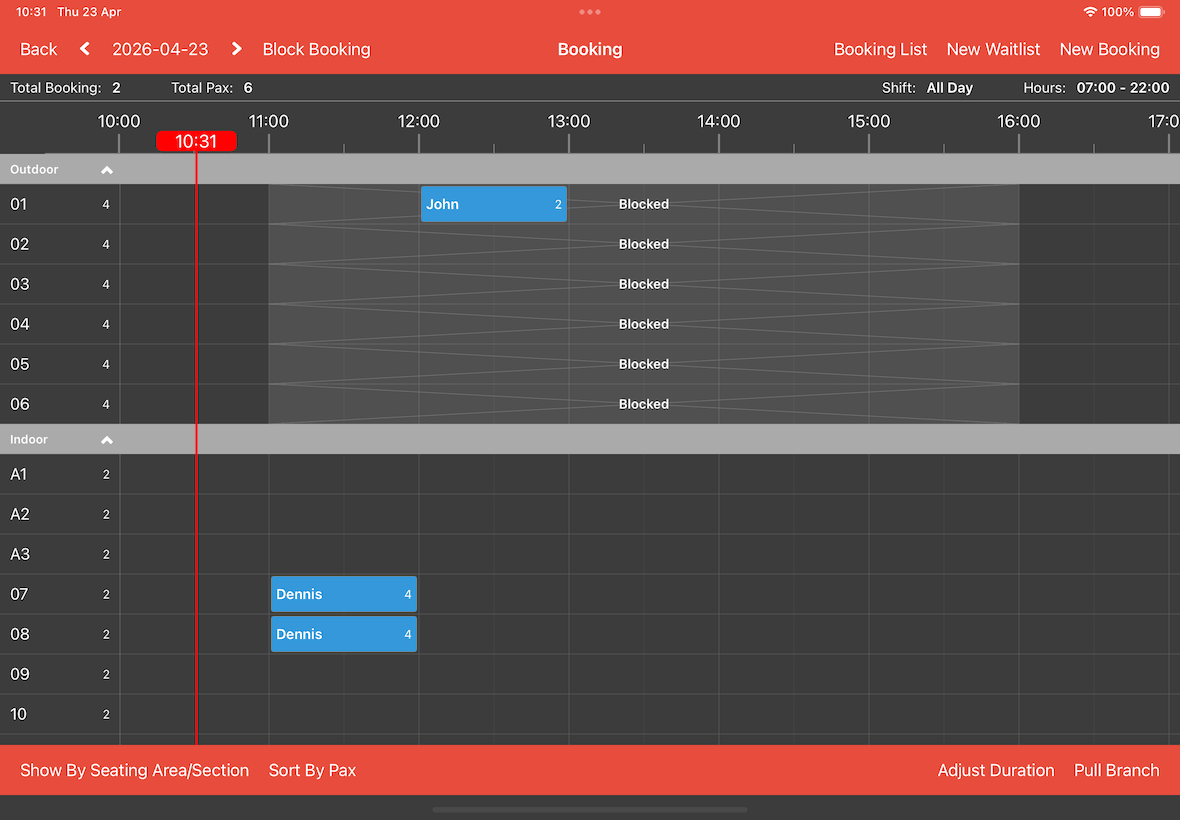The image size is (1180, 820).
Task: Tap the Wi-Fi icon in status bar
Action: pyautogui.click(x=1090, y=12)
